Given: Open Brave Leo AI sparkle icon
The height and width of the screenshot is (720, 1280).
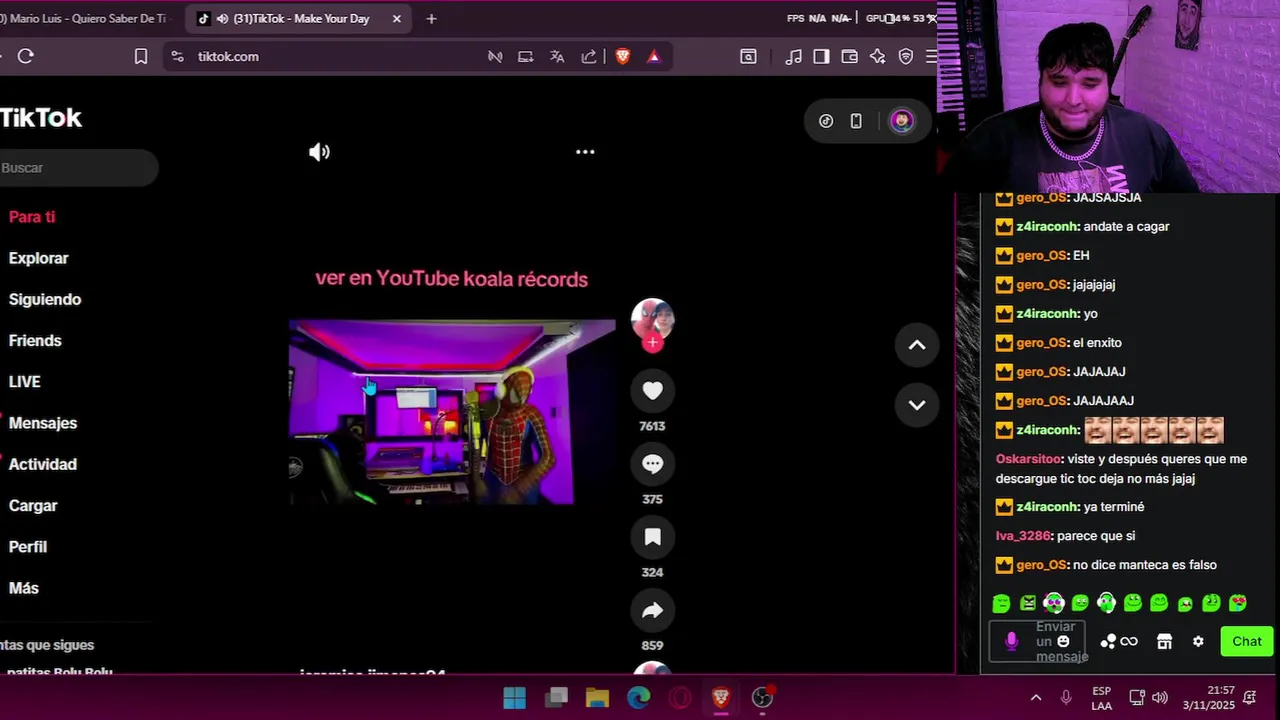Looking at the screenshot, I should (x=877, y=57).
